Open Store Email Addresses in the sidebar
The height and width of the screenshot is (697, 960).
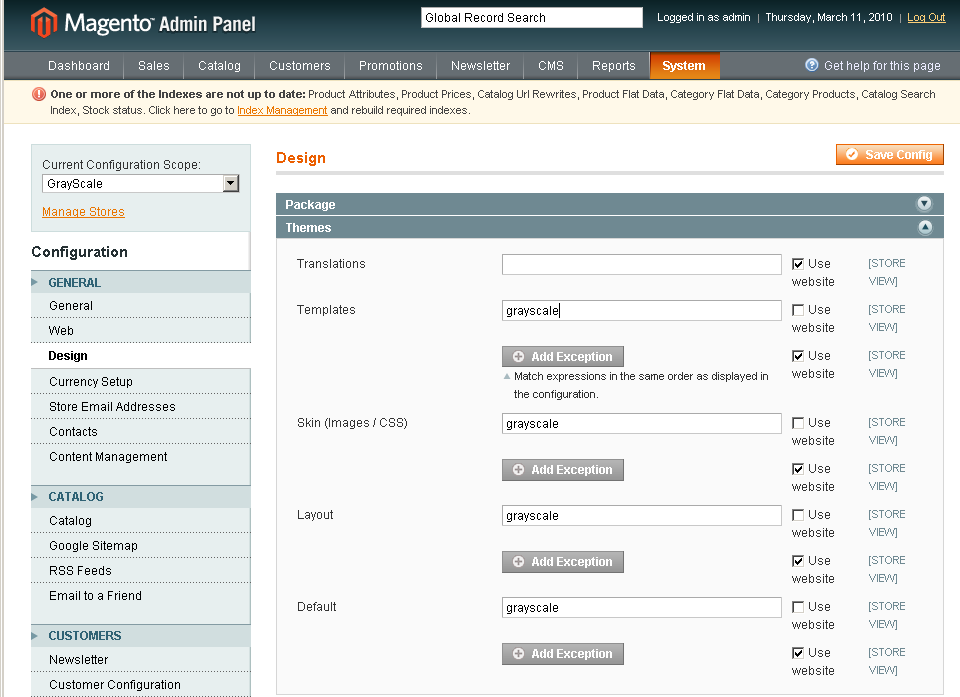click(141, 407)
